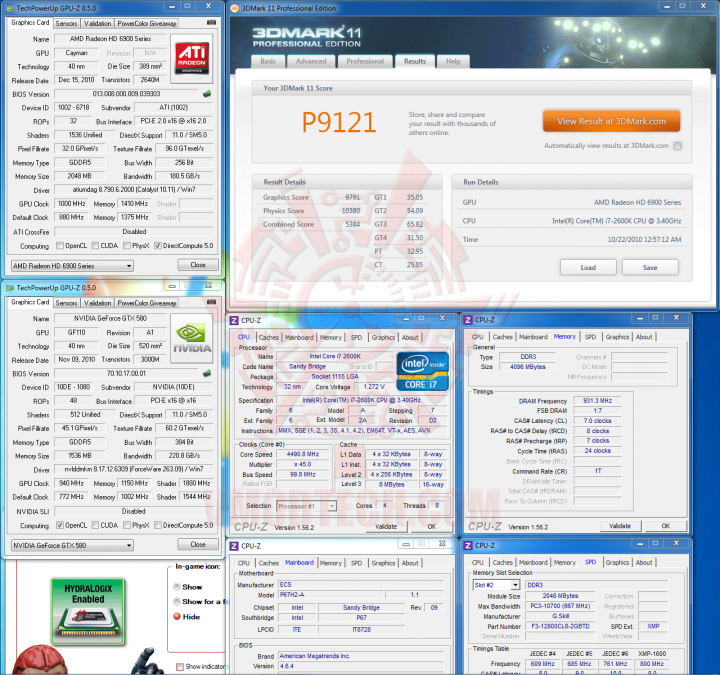Viewport: 720px width, 675px height.
Task: Open the SPD tab in the CPU-Z Mainboard window
Action: pyautogui.click(x=356, y=562)
